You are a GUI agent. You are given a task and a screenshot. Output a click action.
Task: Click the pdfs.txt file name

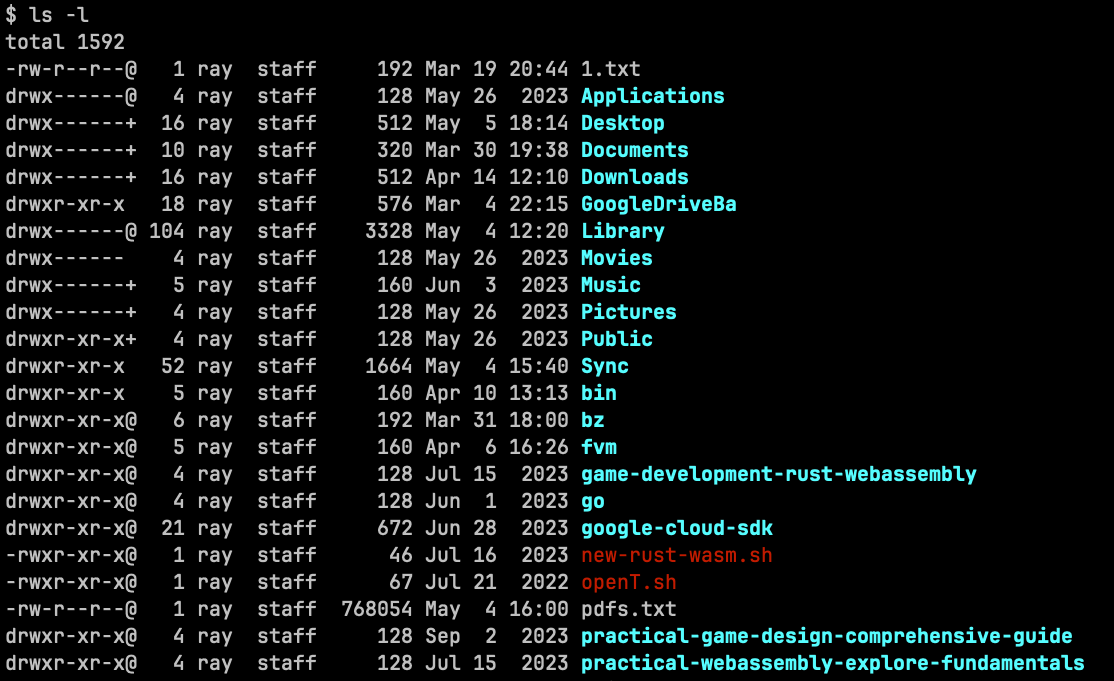(x=628, y=609)
